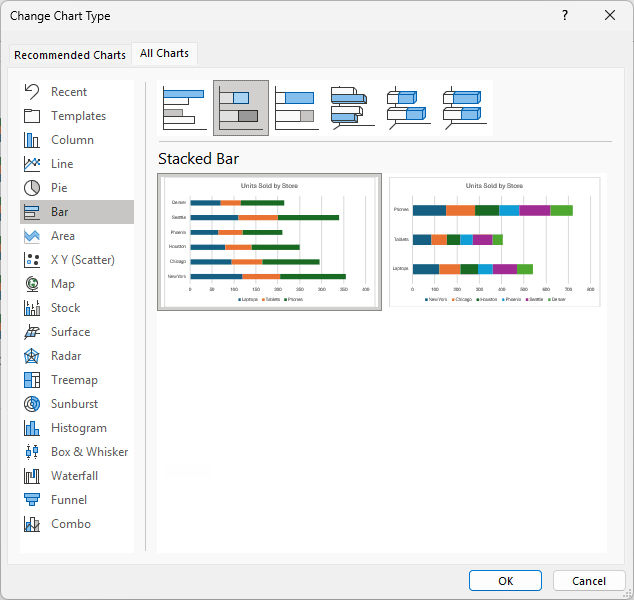Select the Templates label
This screenshot has width=634, height=600.
click(78, 116)
